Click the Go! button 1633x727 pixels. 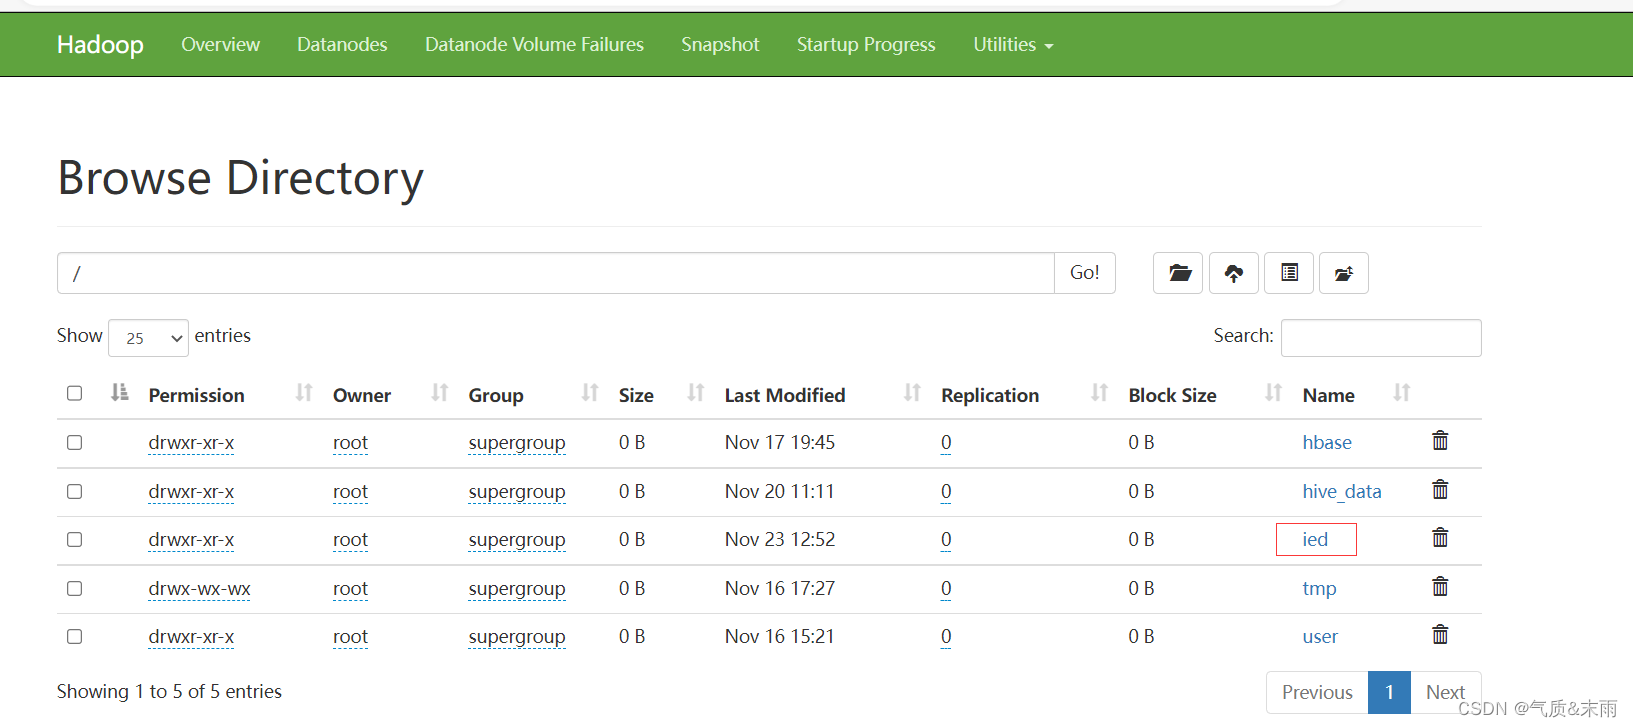click(1085, 273)
